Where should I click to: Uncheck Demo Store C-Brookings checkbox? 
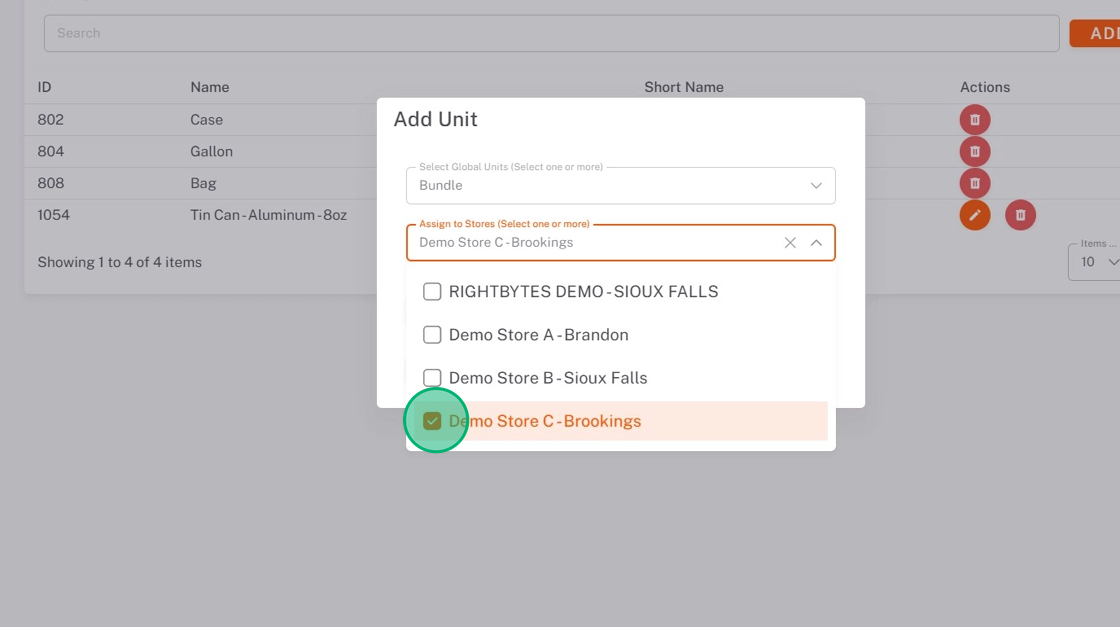tap(432, 421)
